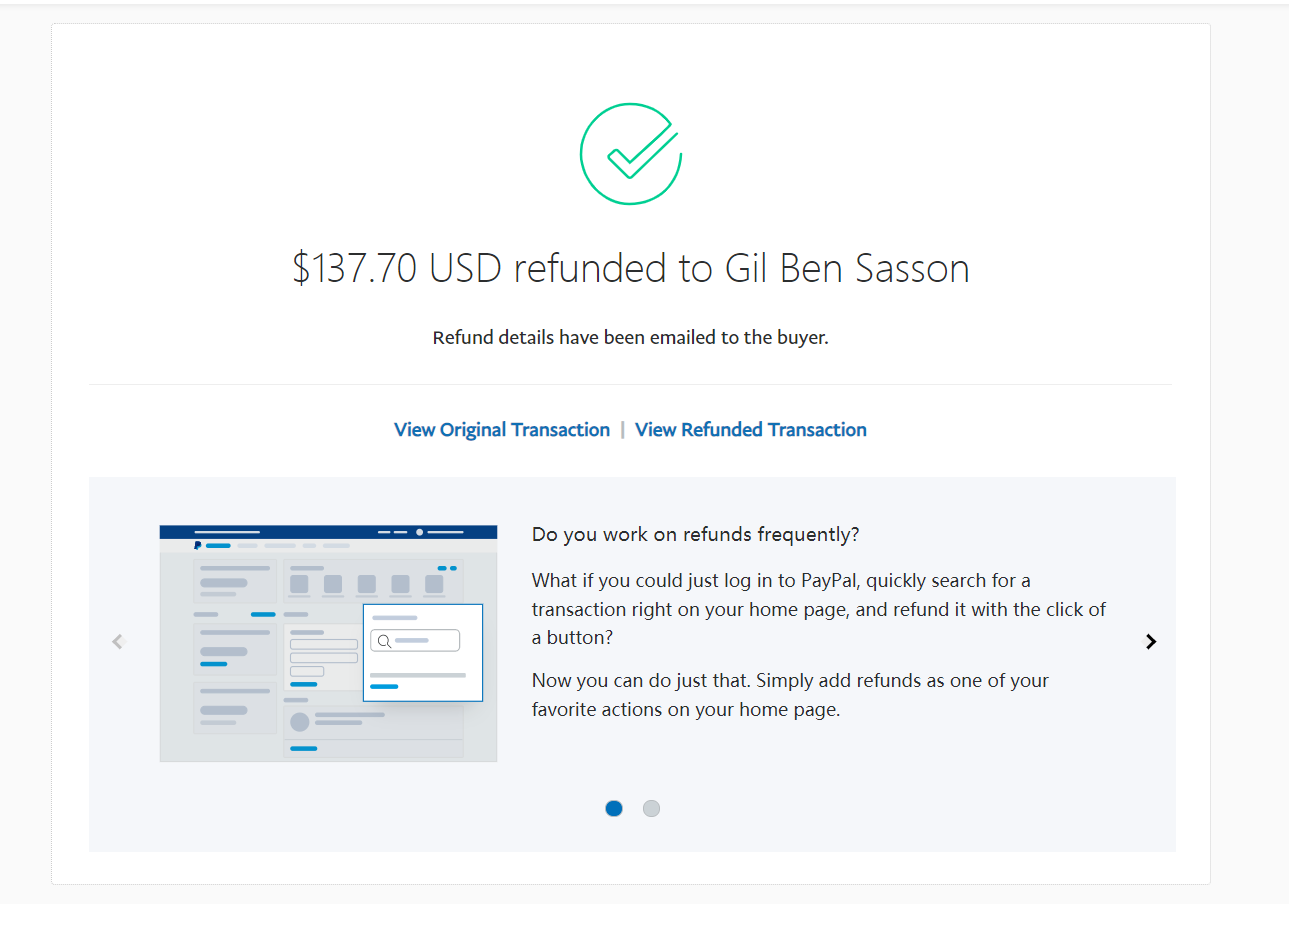
Task: Click the magnifier icon in illustration popup
Action: click(x=384, y=641)
